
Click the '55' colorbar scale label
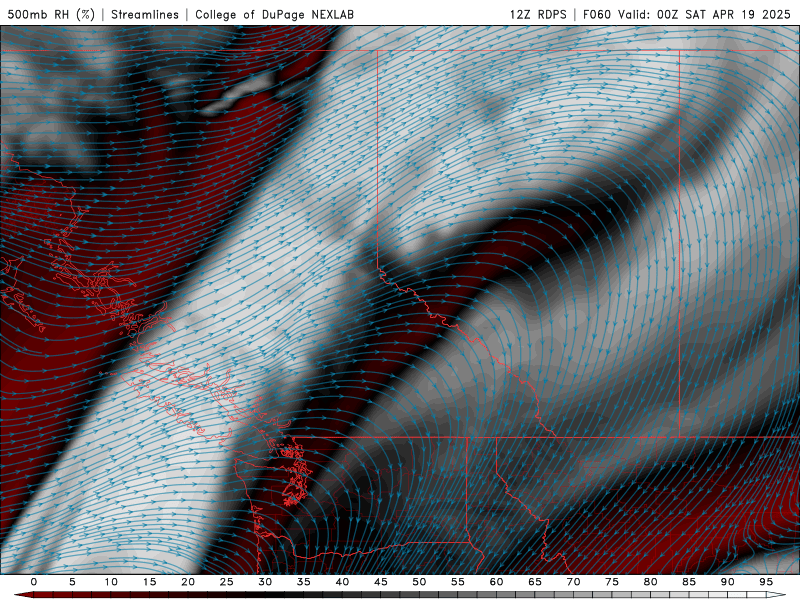pyautogui.click(x=458, y=582)
